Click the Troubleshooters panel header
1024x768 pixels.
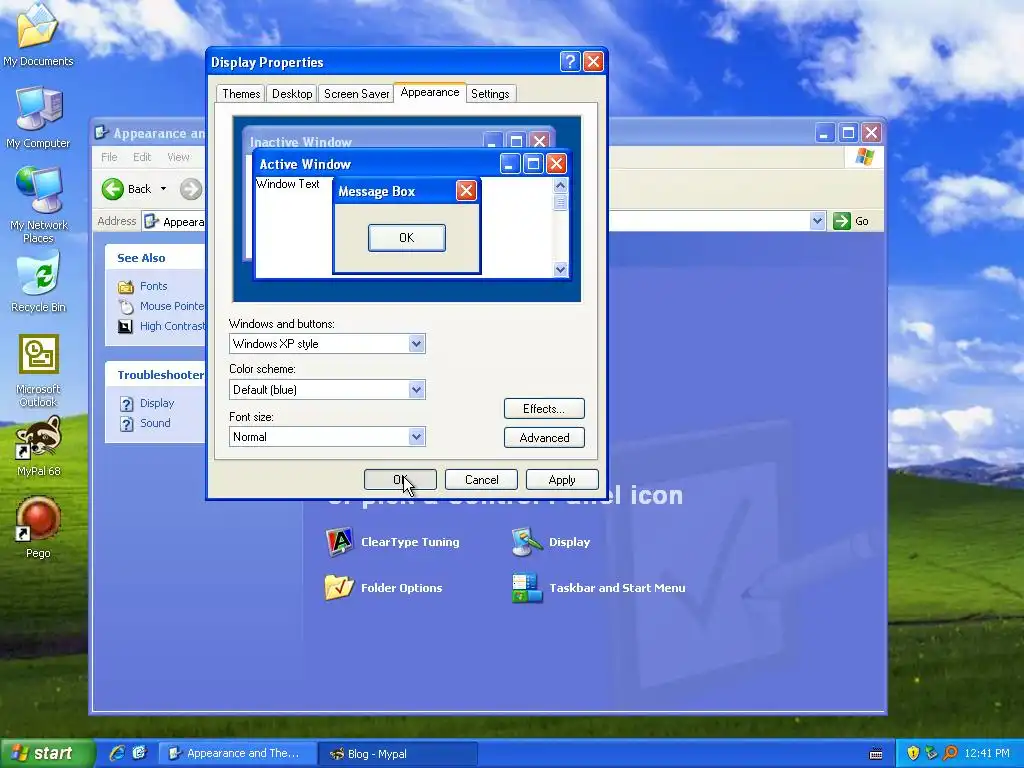[x=155, y=374]
